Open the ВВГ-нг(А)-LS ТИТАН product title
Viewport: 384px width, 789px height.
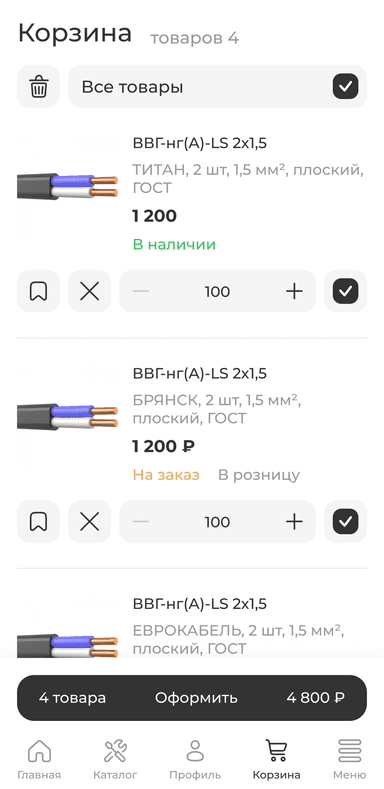[200, 143]
